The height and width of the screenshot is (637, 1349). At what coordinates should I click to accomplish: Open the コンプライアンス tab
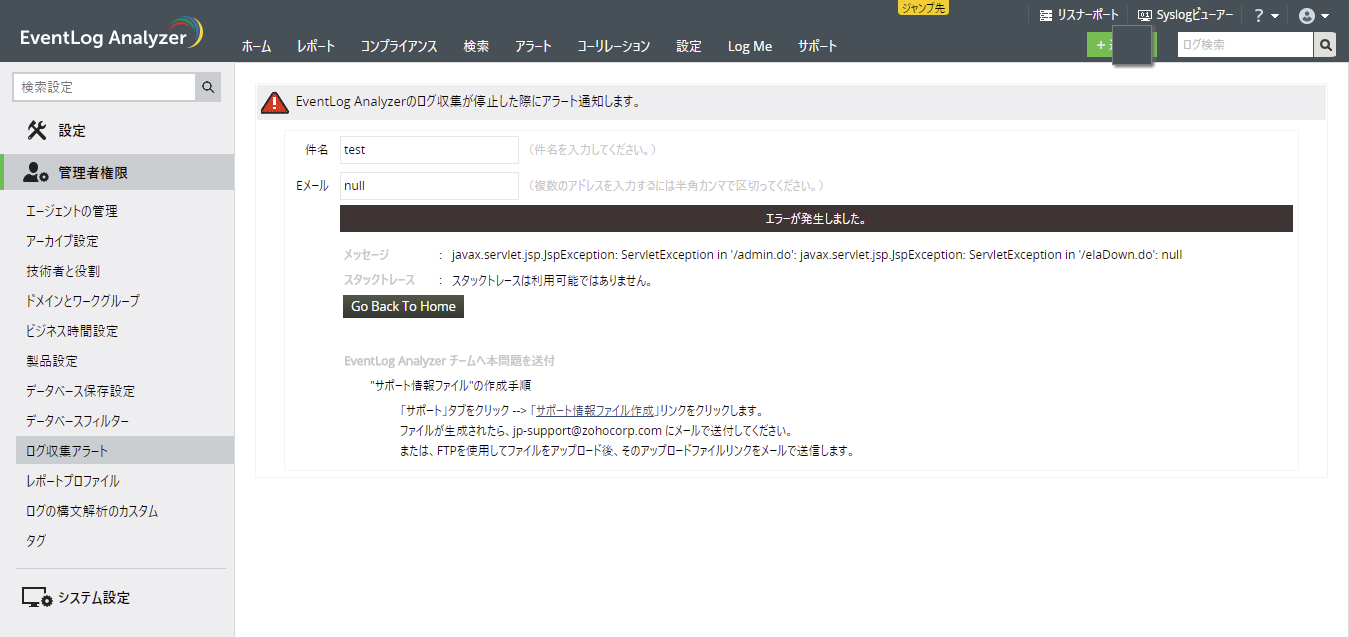(399, 46)
